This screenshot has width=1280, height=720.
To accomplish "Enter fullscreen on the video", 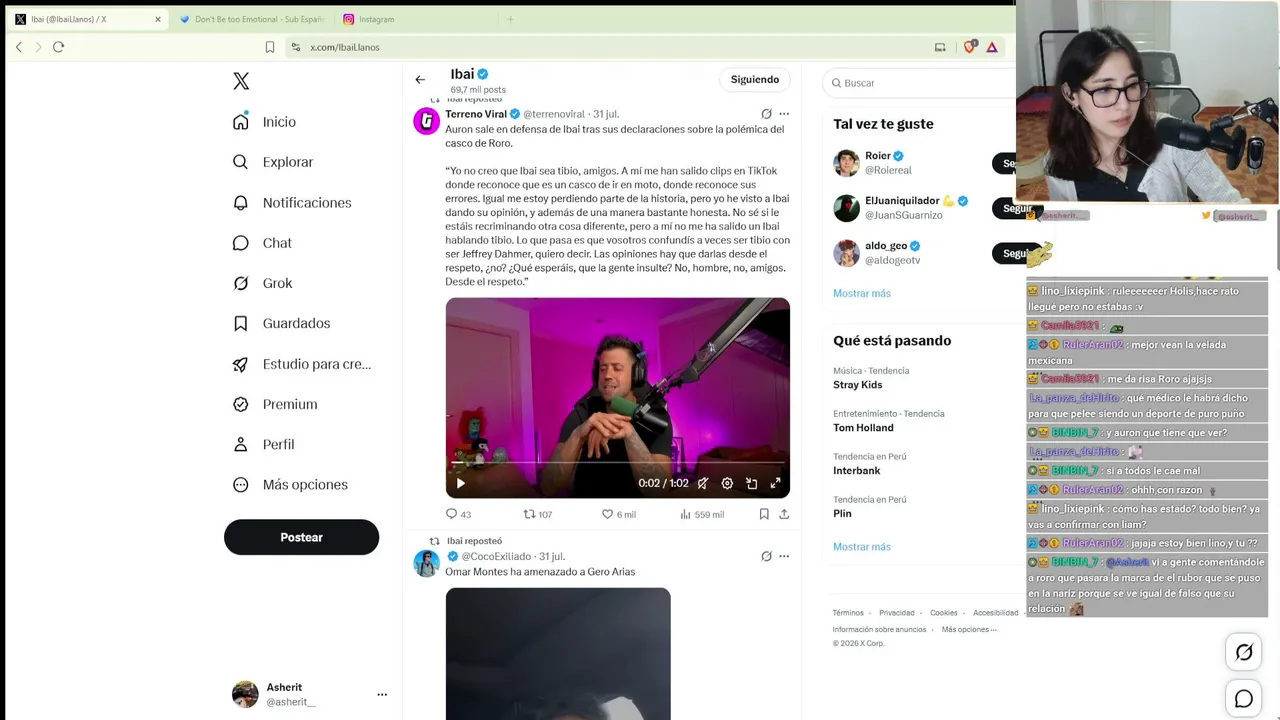I will [x=775, y=483].
